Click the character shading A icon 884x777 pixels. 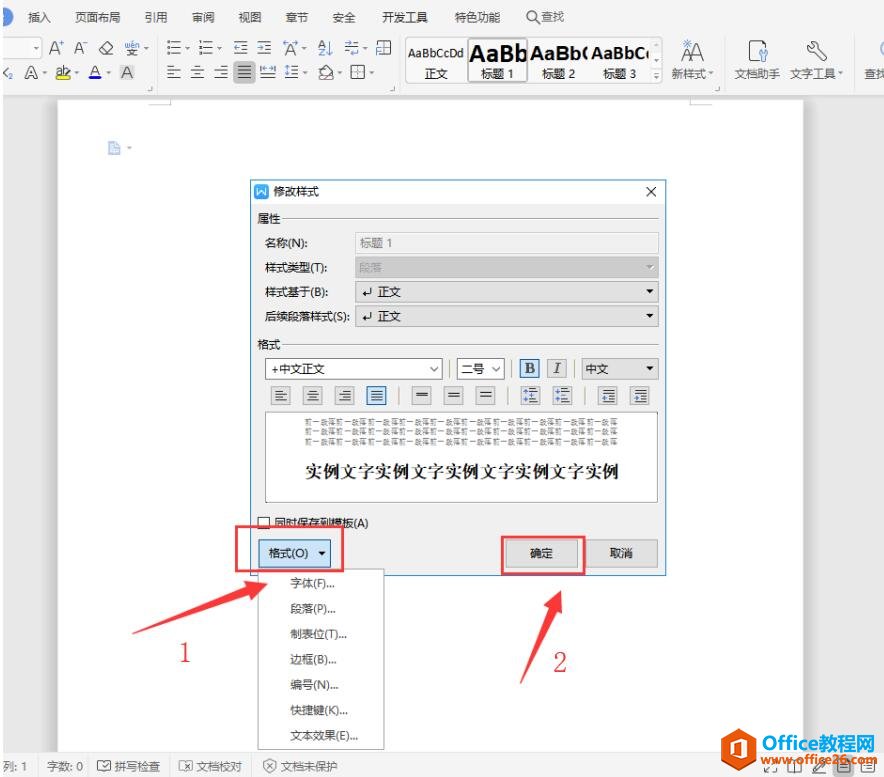click(127, 72)
